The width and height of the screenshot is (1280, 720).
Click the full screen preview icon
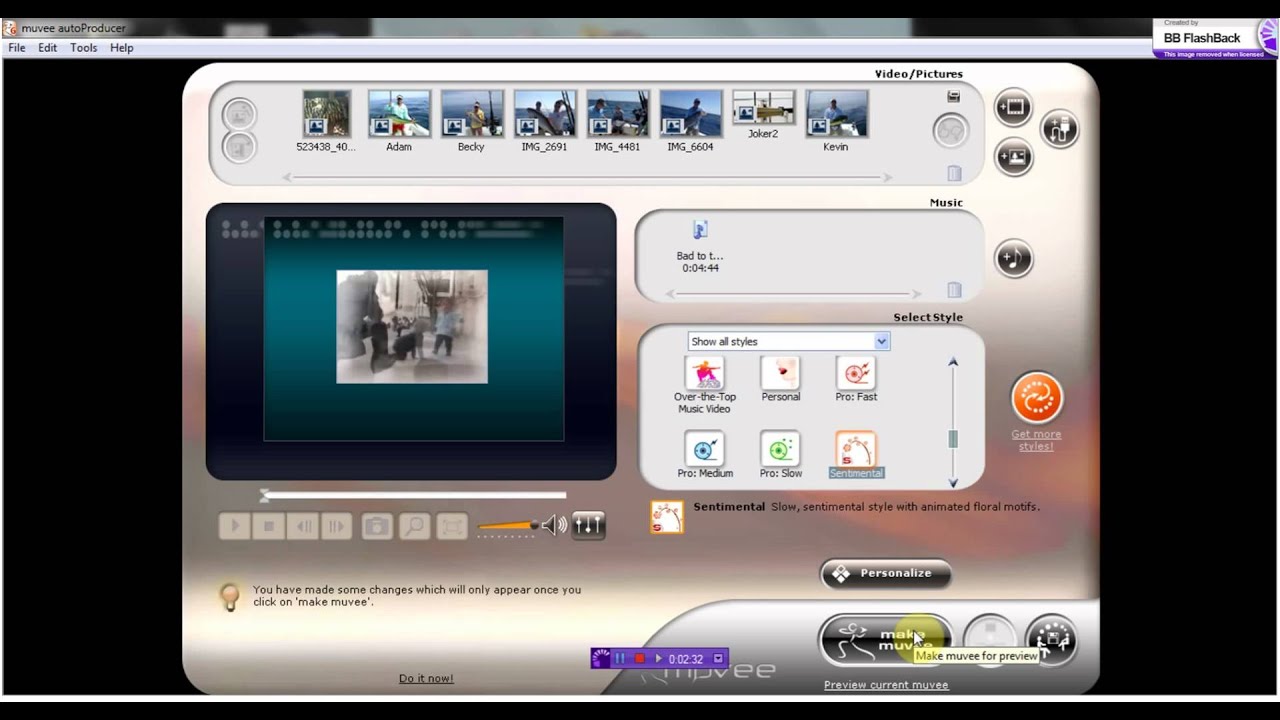(452, 526)
